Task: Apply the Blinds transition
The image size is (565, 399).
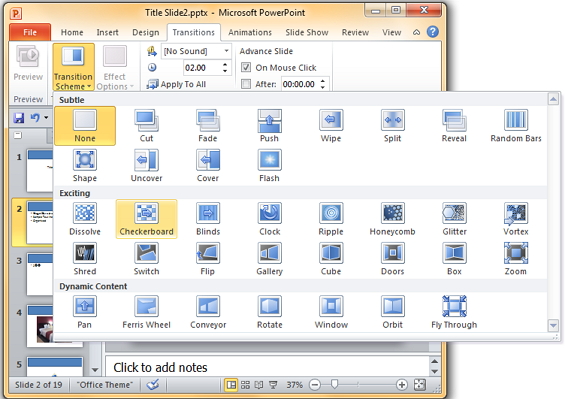Action: tap(208, 219)
